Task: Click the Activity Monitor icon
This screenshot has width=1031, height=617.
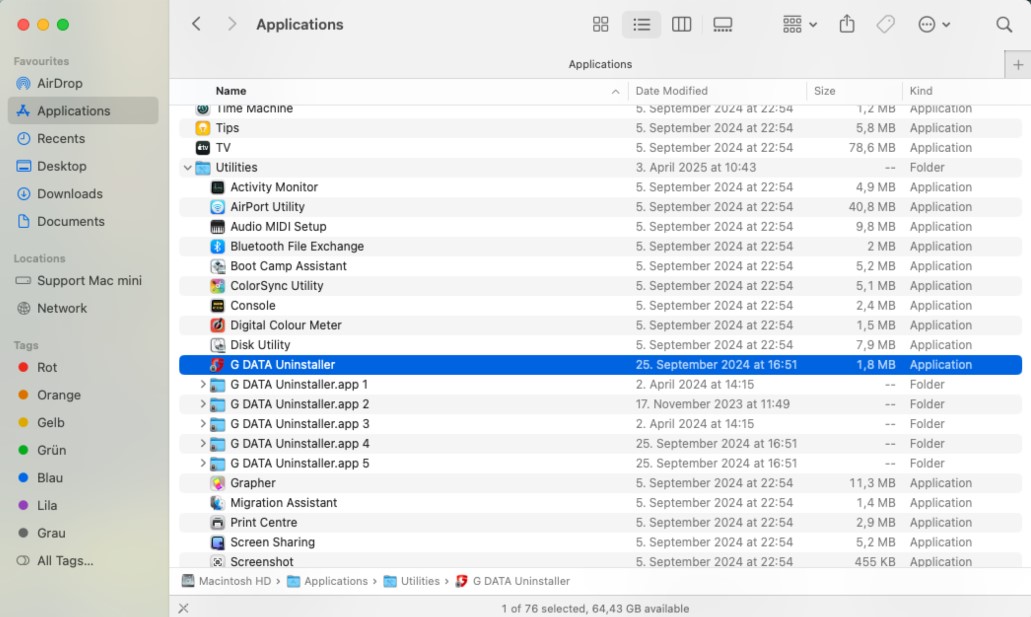Action: pyautogui.click(x=217, y=187)
